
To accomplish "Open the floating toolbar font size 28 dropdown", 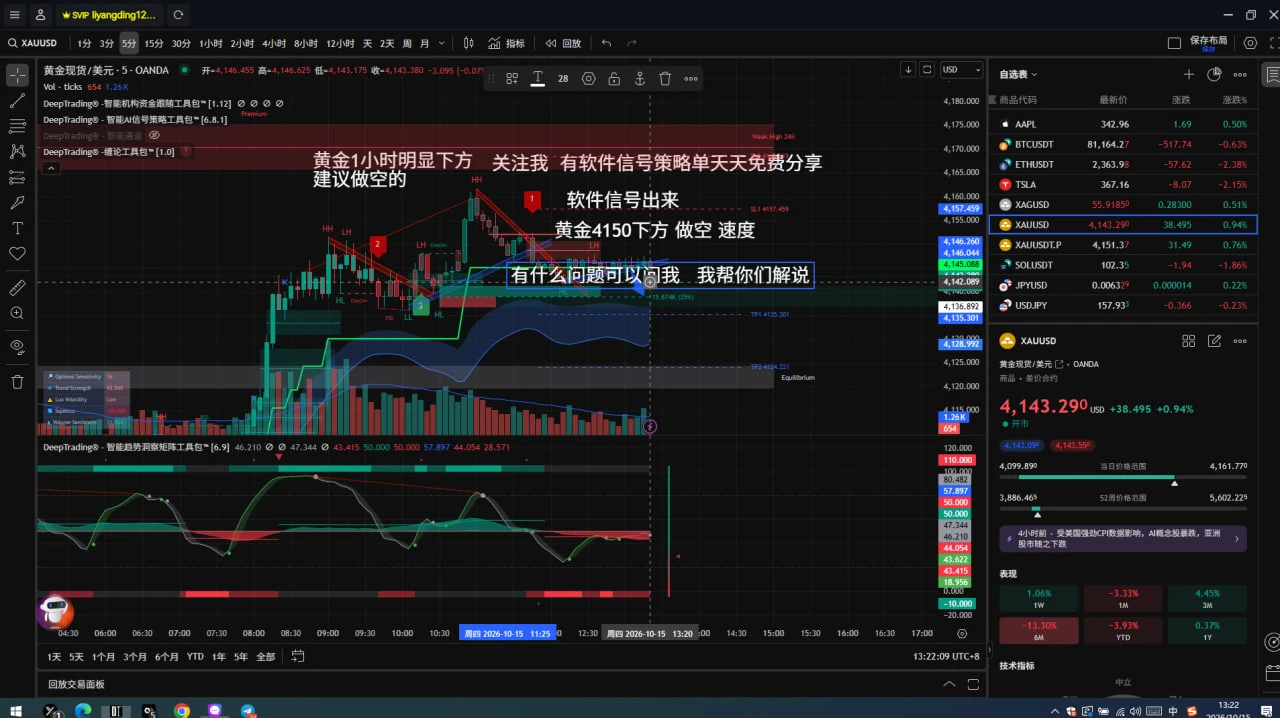I will coord(563,78).
